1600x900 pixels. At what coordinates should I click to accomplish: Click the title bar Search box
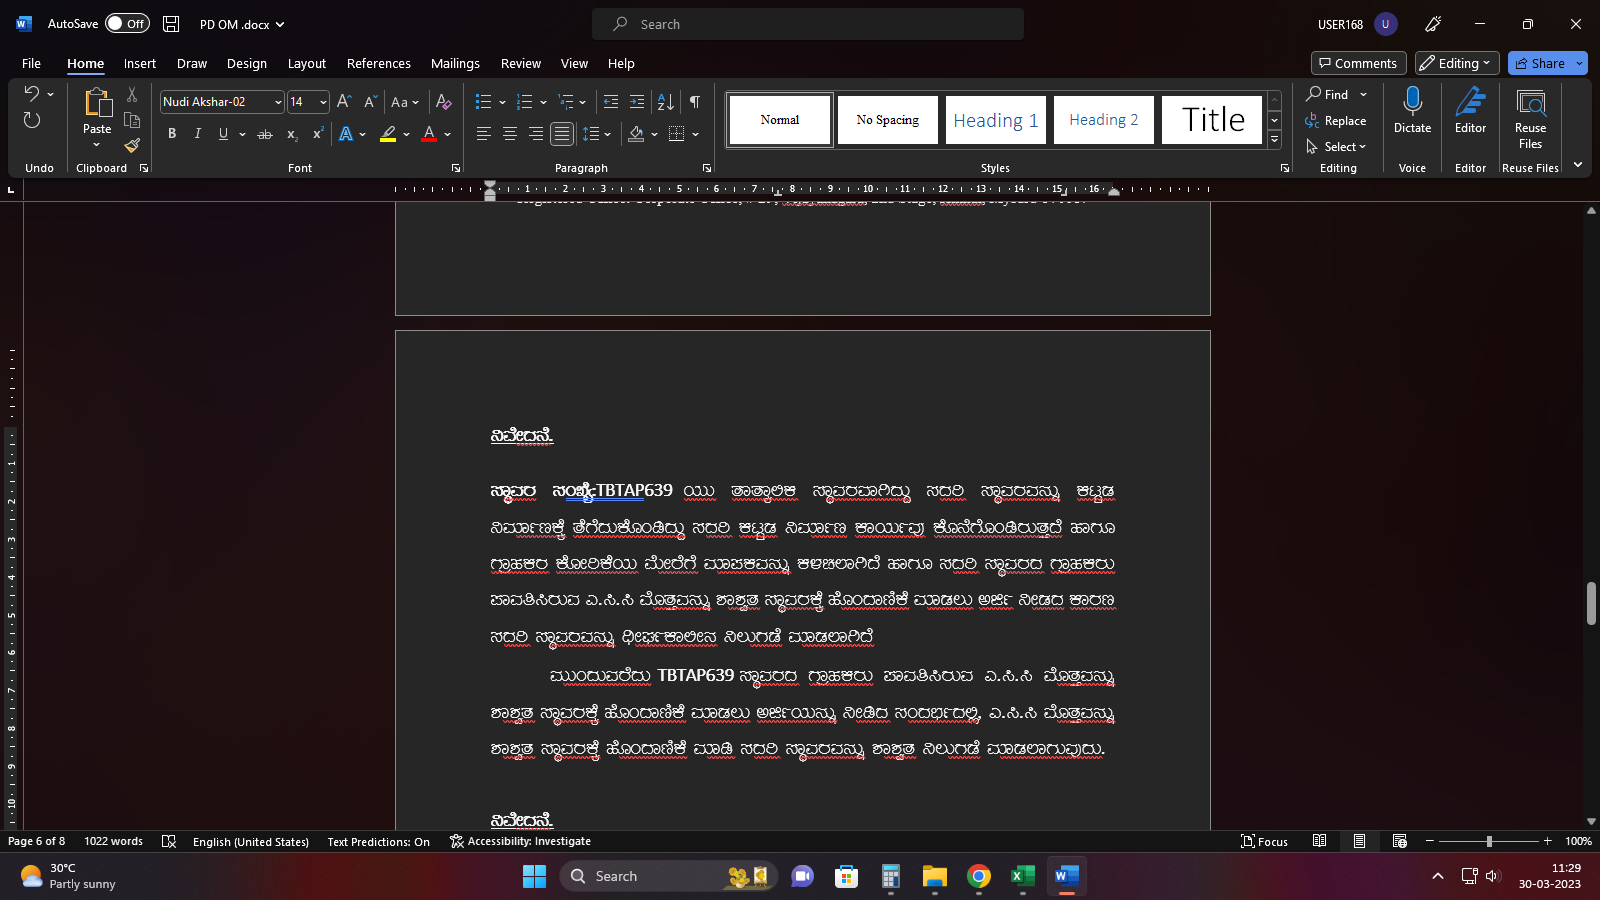click(x=808, y=24)
